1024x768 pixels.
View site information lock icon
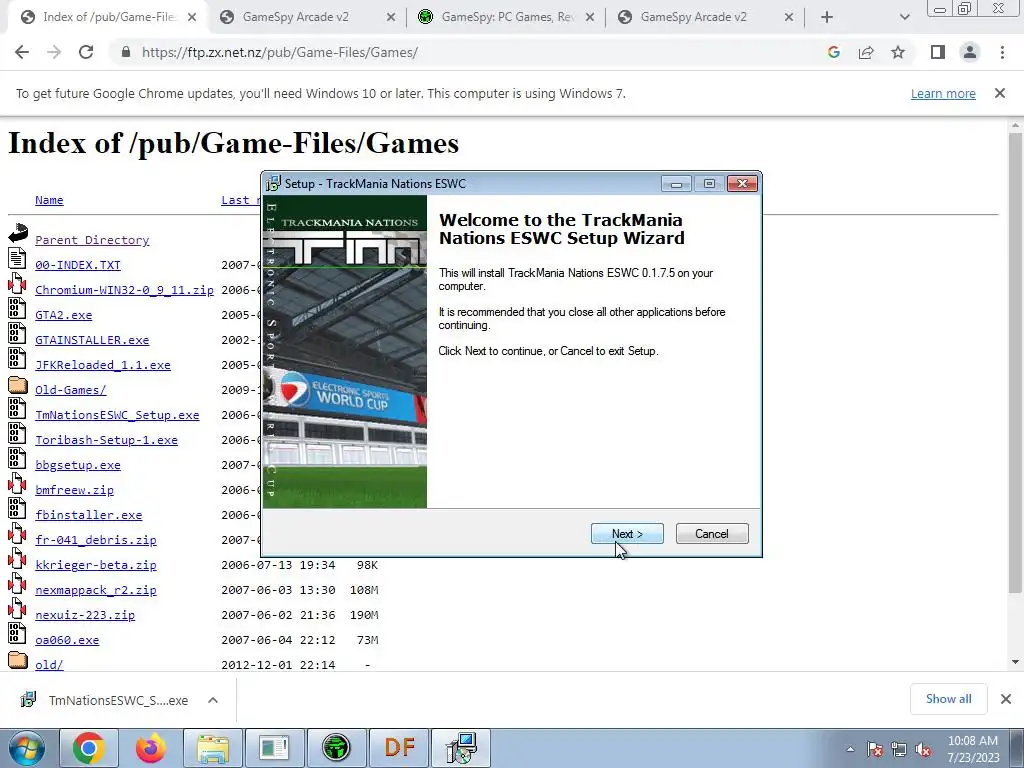126,52
